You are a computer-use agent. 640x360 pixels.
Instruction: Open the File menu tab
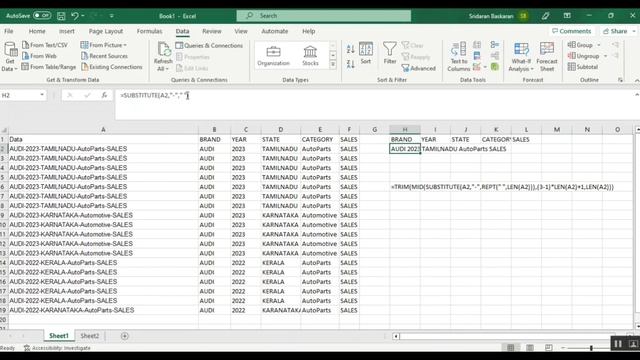(x=9, y=31)
